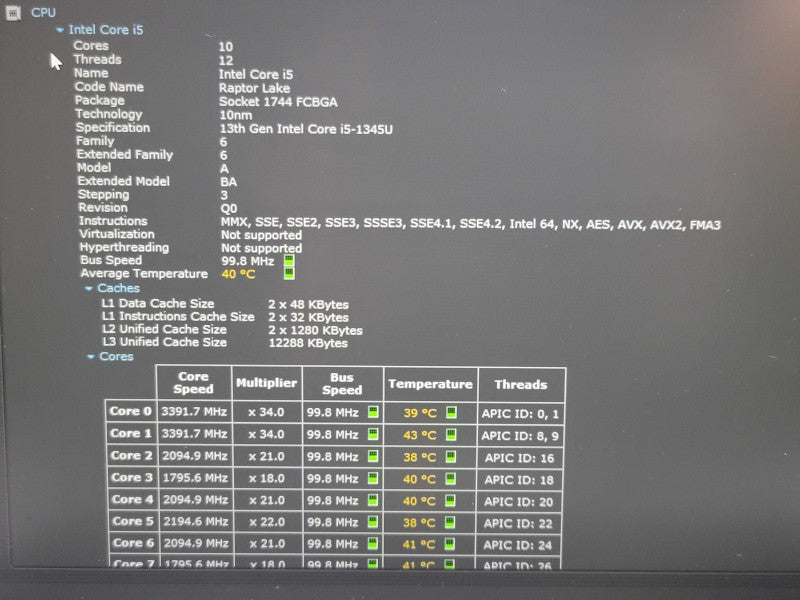Screen dimensions: 800x600
Task: Click the APIC ID: 24 cell
Action: click(518, 545)
